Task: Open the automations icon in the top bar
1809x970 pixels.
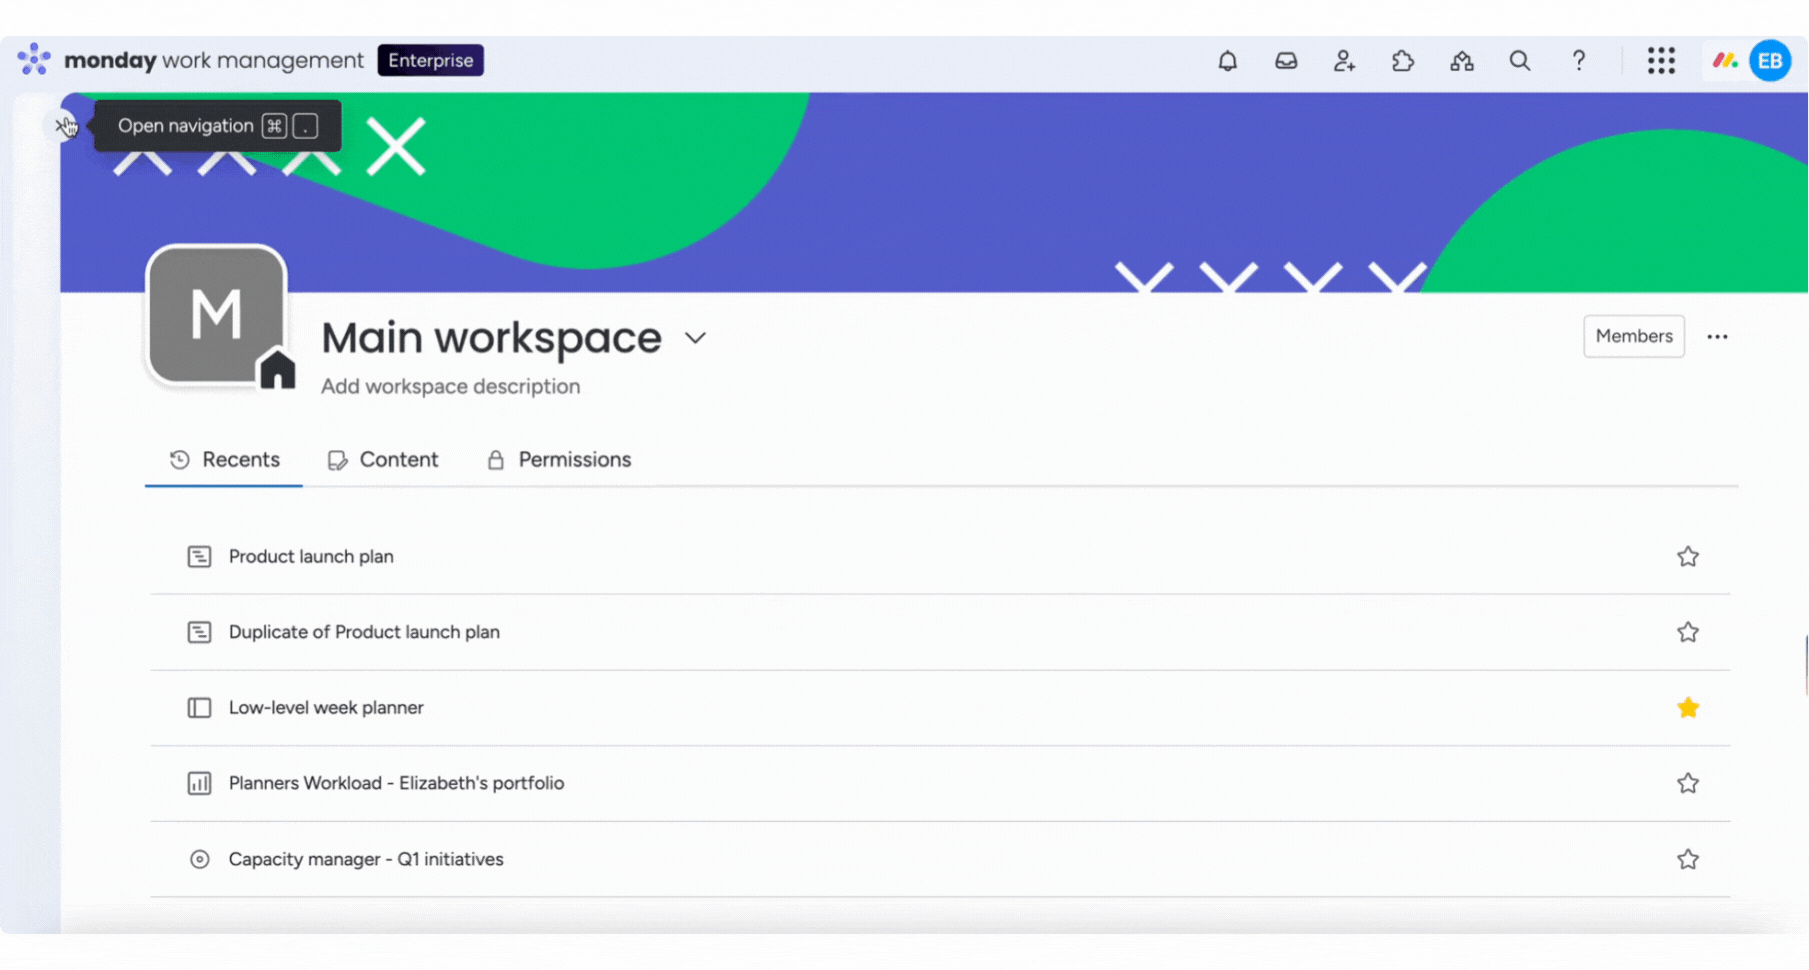Action: point(1461,60)
